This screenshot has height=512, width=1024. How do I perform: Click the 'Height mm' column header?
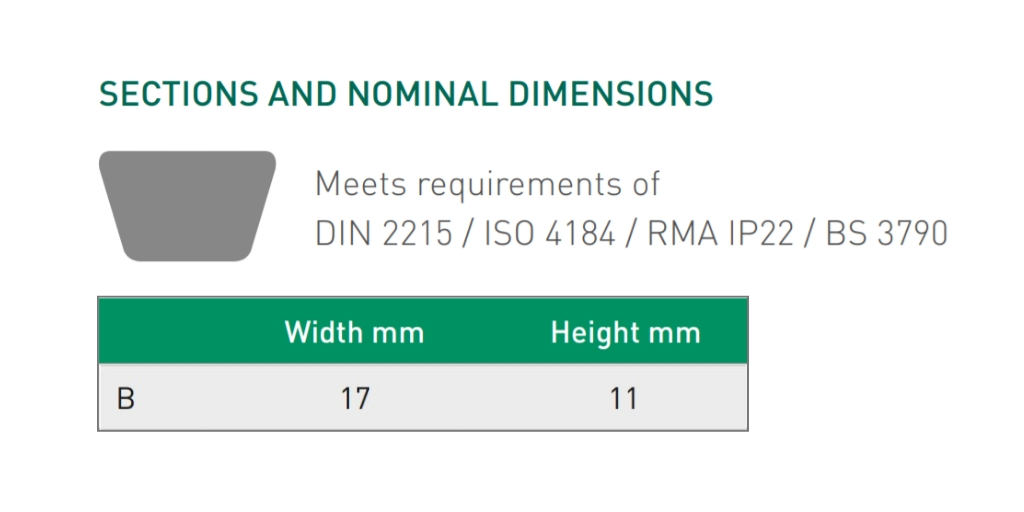(626, 332)
